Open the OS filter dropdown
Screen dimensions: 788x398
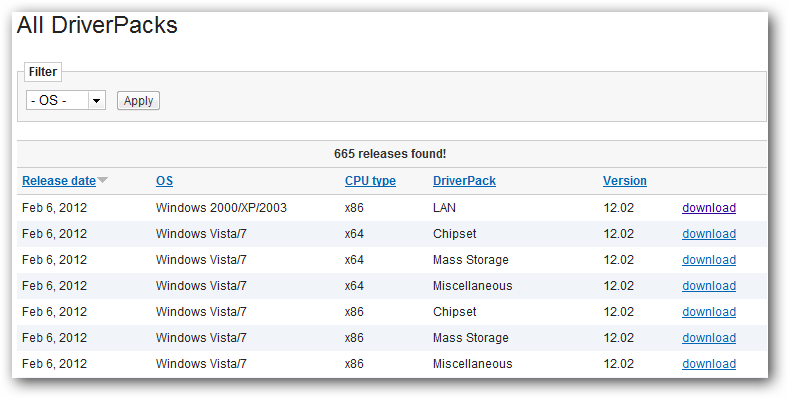coord(66,101)
